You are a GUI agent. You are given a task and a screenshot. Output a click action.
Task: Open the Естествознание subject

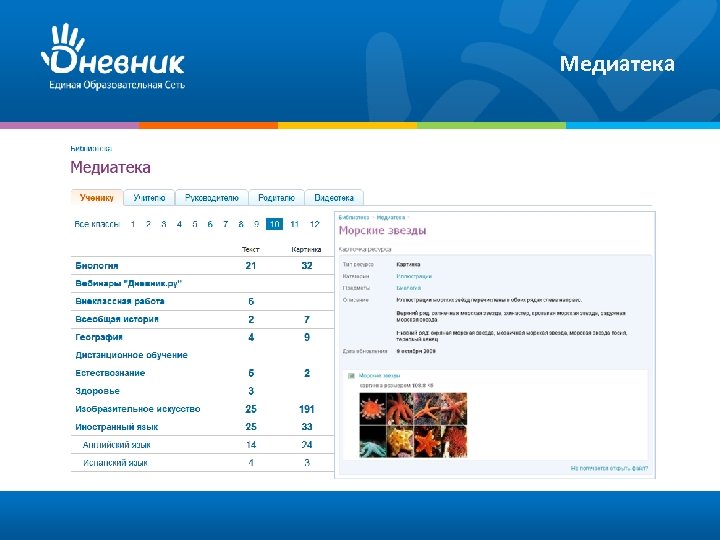click(110, 373)
